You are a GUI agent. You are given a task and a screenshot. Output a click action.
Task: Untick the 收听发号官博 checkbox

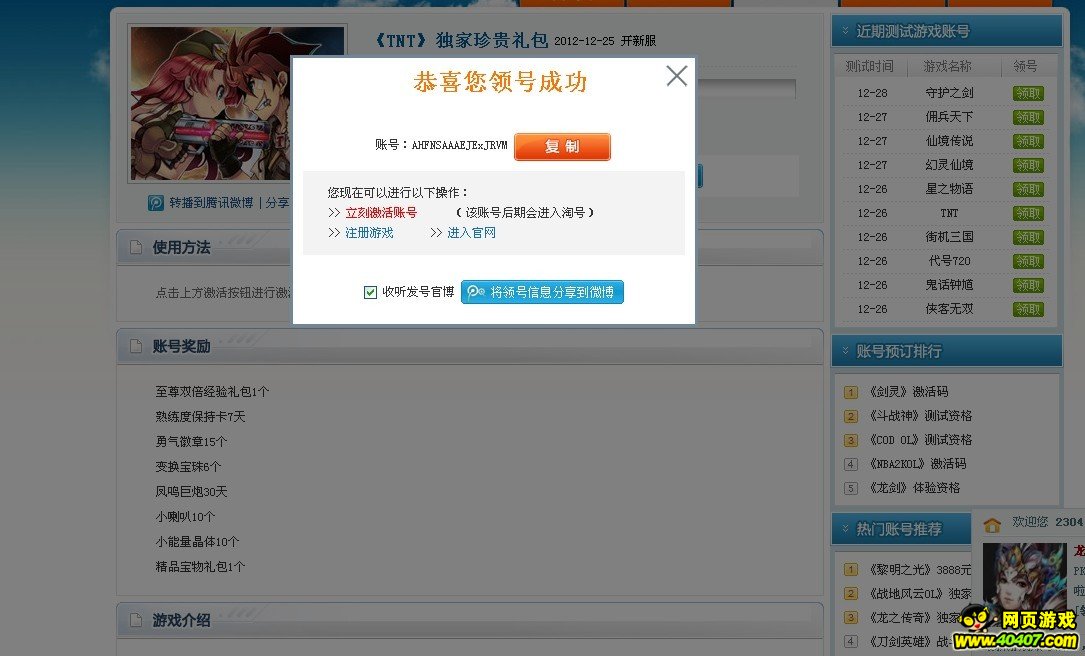(x=370, y=292)
